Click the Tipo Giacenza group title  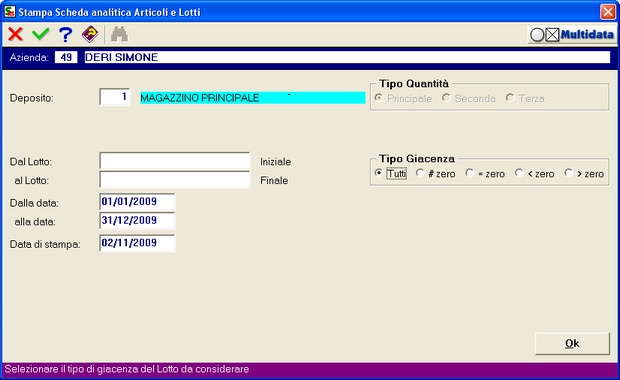pyautogui.click(x=417, y=159)
